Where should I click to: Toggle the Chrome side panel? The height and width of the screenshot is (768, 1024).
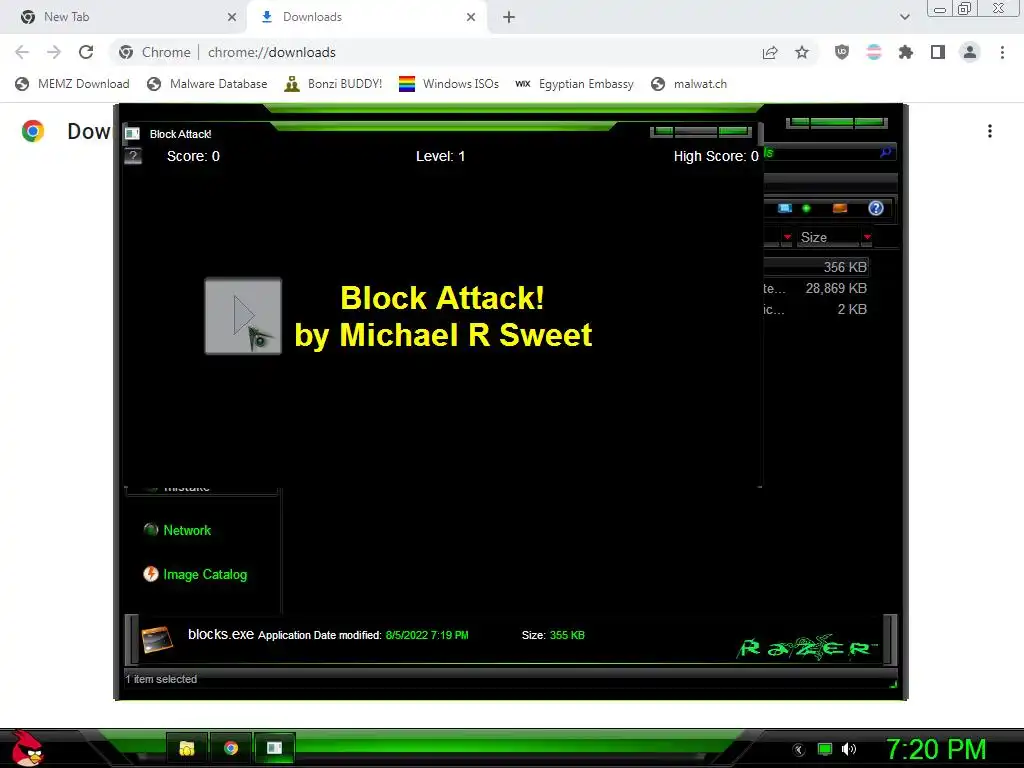938,52
